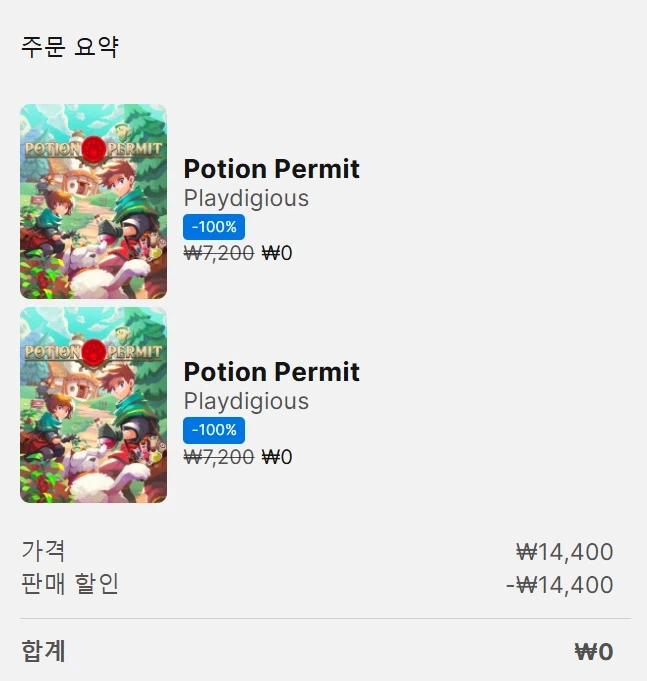Click the second Potion Permit title
Viewport: 647px width, 681px height.
271,372
